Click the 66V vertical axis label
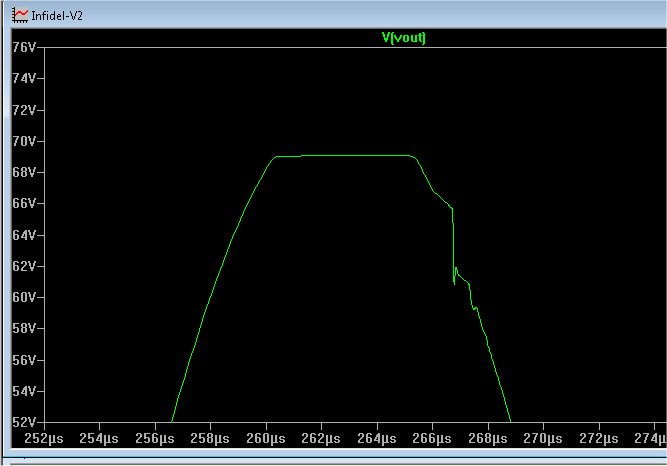The image size is (667, 466). (x=24, y=203)
